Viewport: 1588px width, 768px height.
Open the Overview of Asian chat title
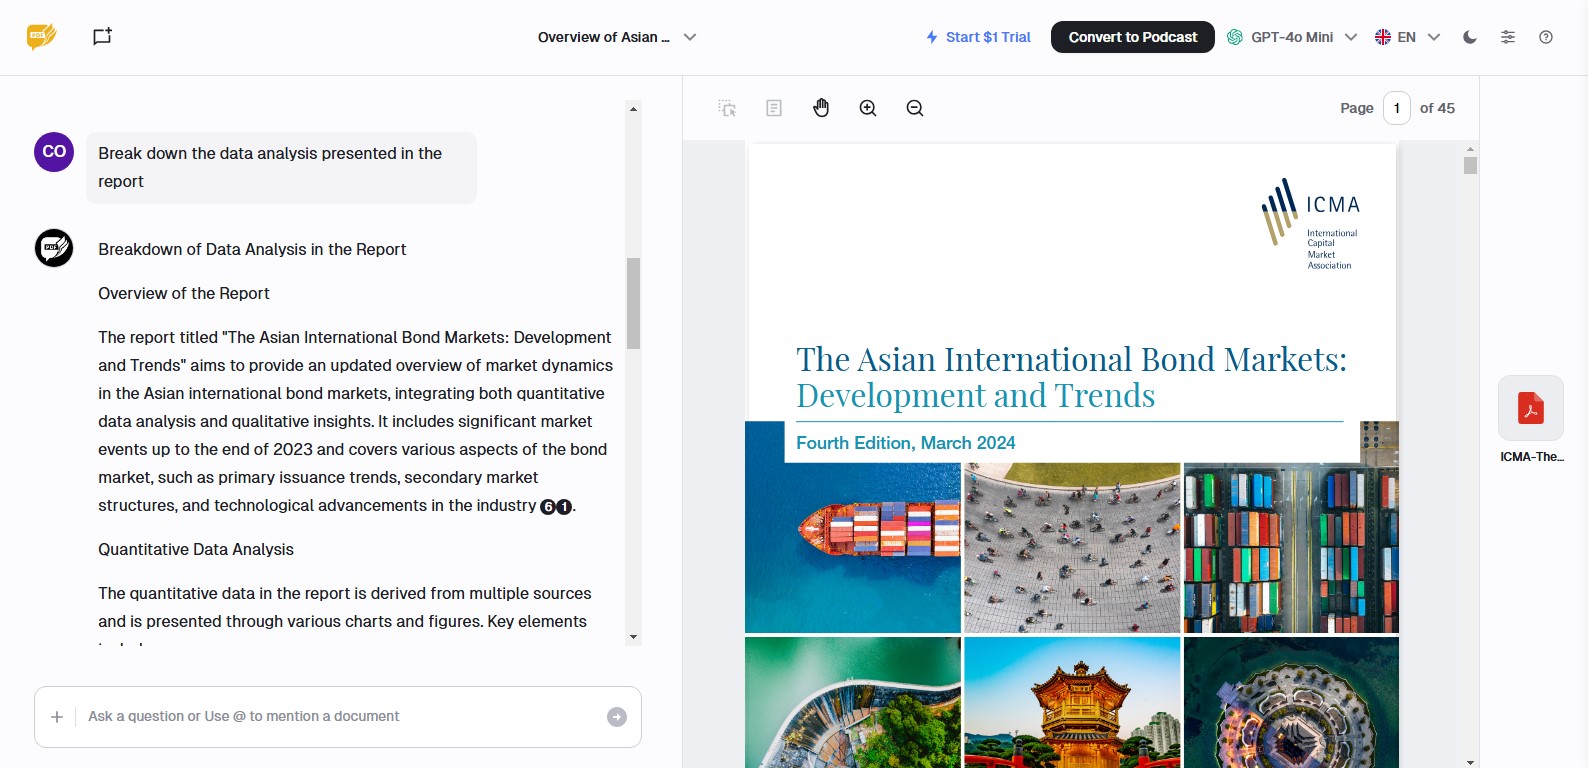pos(604,37)
